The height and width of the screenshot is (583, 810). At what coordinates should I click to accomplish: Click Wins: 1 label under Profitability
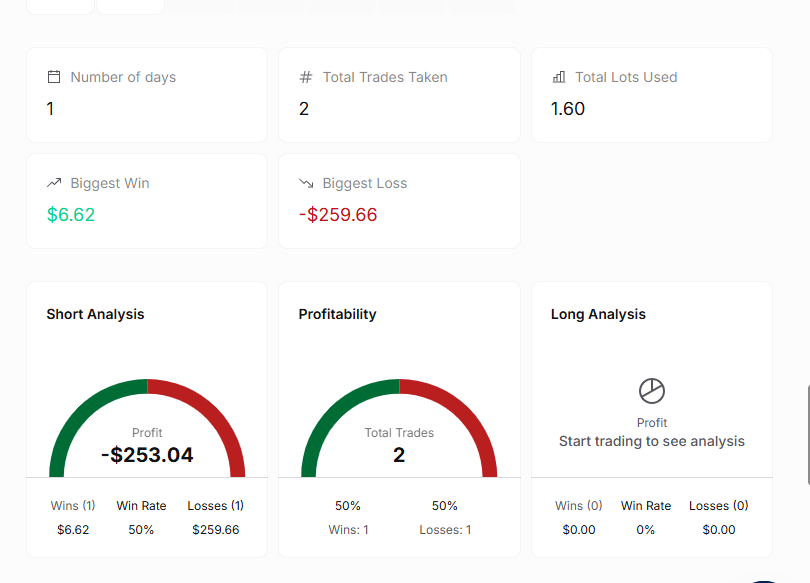(348, 530)
